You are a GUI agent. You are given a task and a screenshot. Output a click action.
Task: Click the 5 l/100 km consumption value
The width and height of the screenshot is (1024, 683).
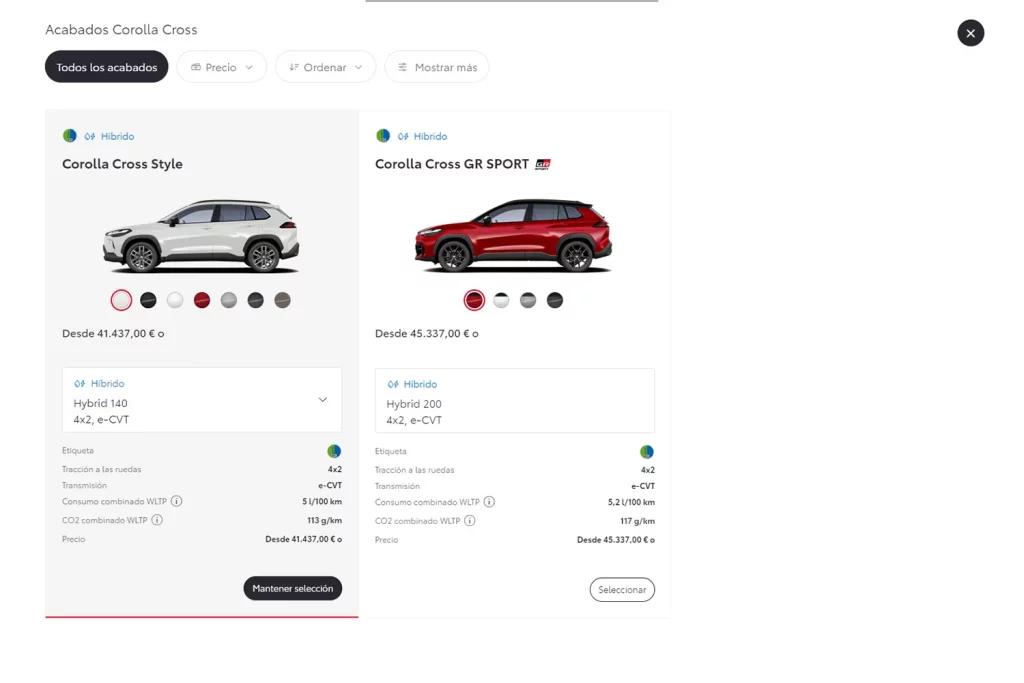point(322,501)
